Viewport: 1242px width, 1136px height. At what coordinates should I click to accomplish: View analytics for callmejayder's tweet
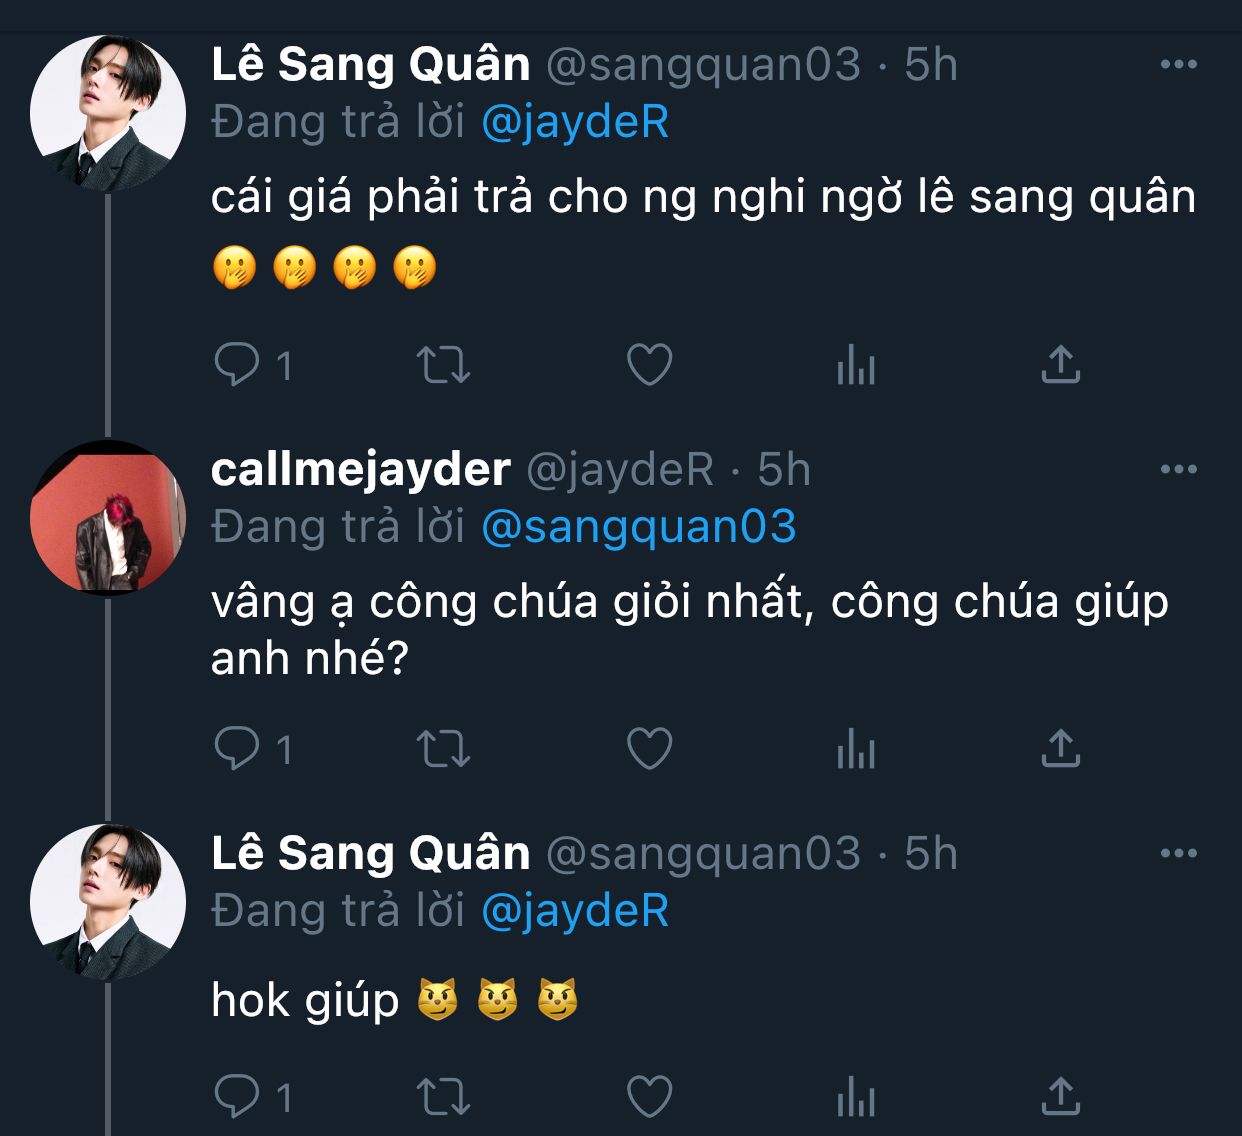(855, 749)
